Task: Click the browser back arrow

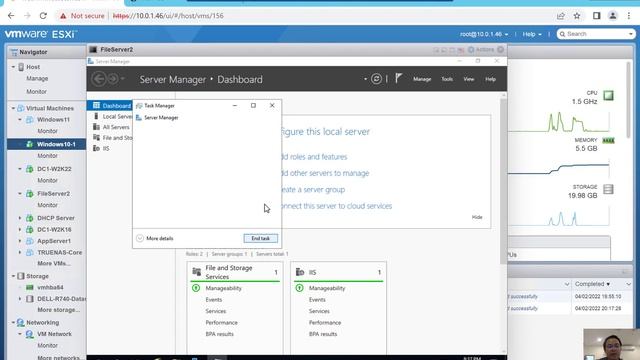Action: (x=11, y=16)
